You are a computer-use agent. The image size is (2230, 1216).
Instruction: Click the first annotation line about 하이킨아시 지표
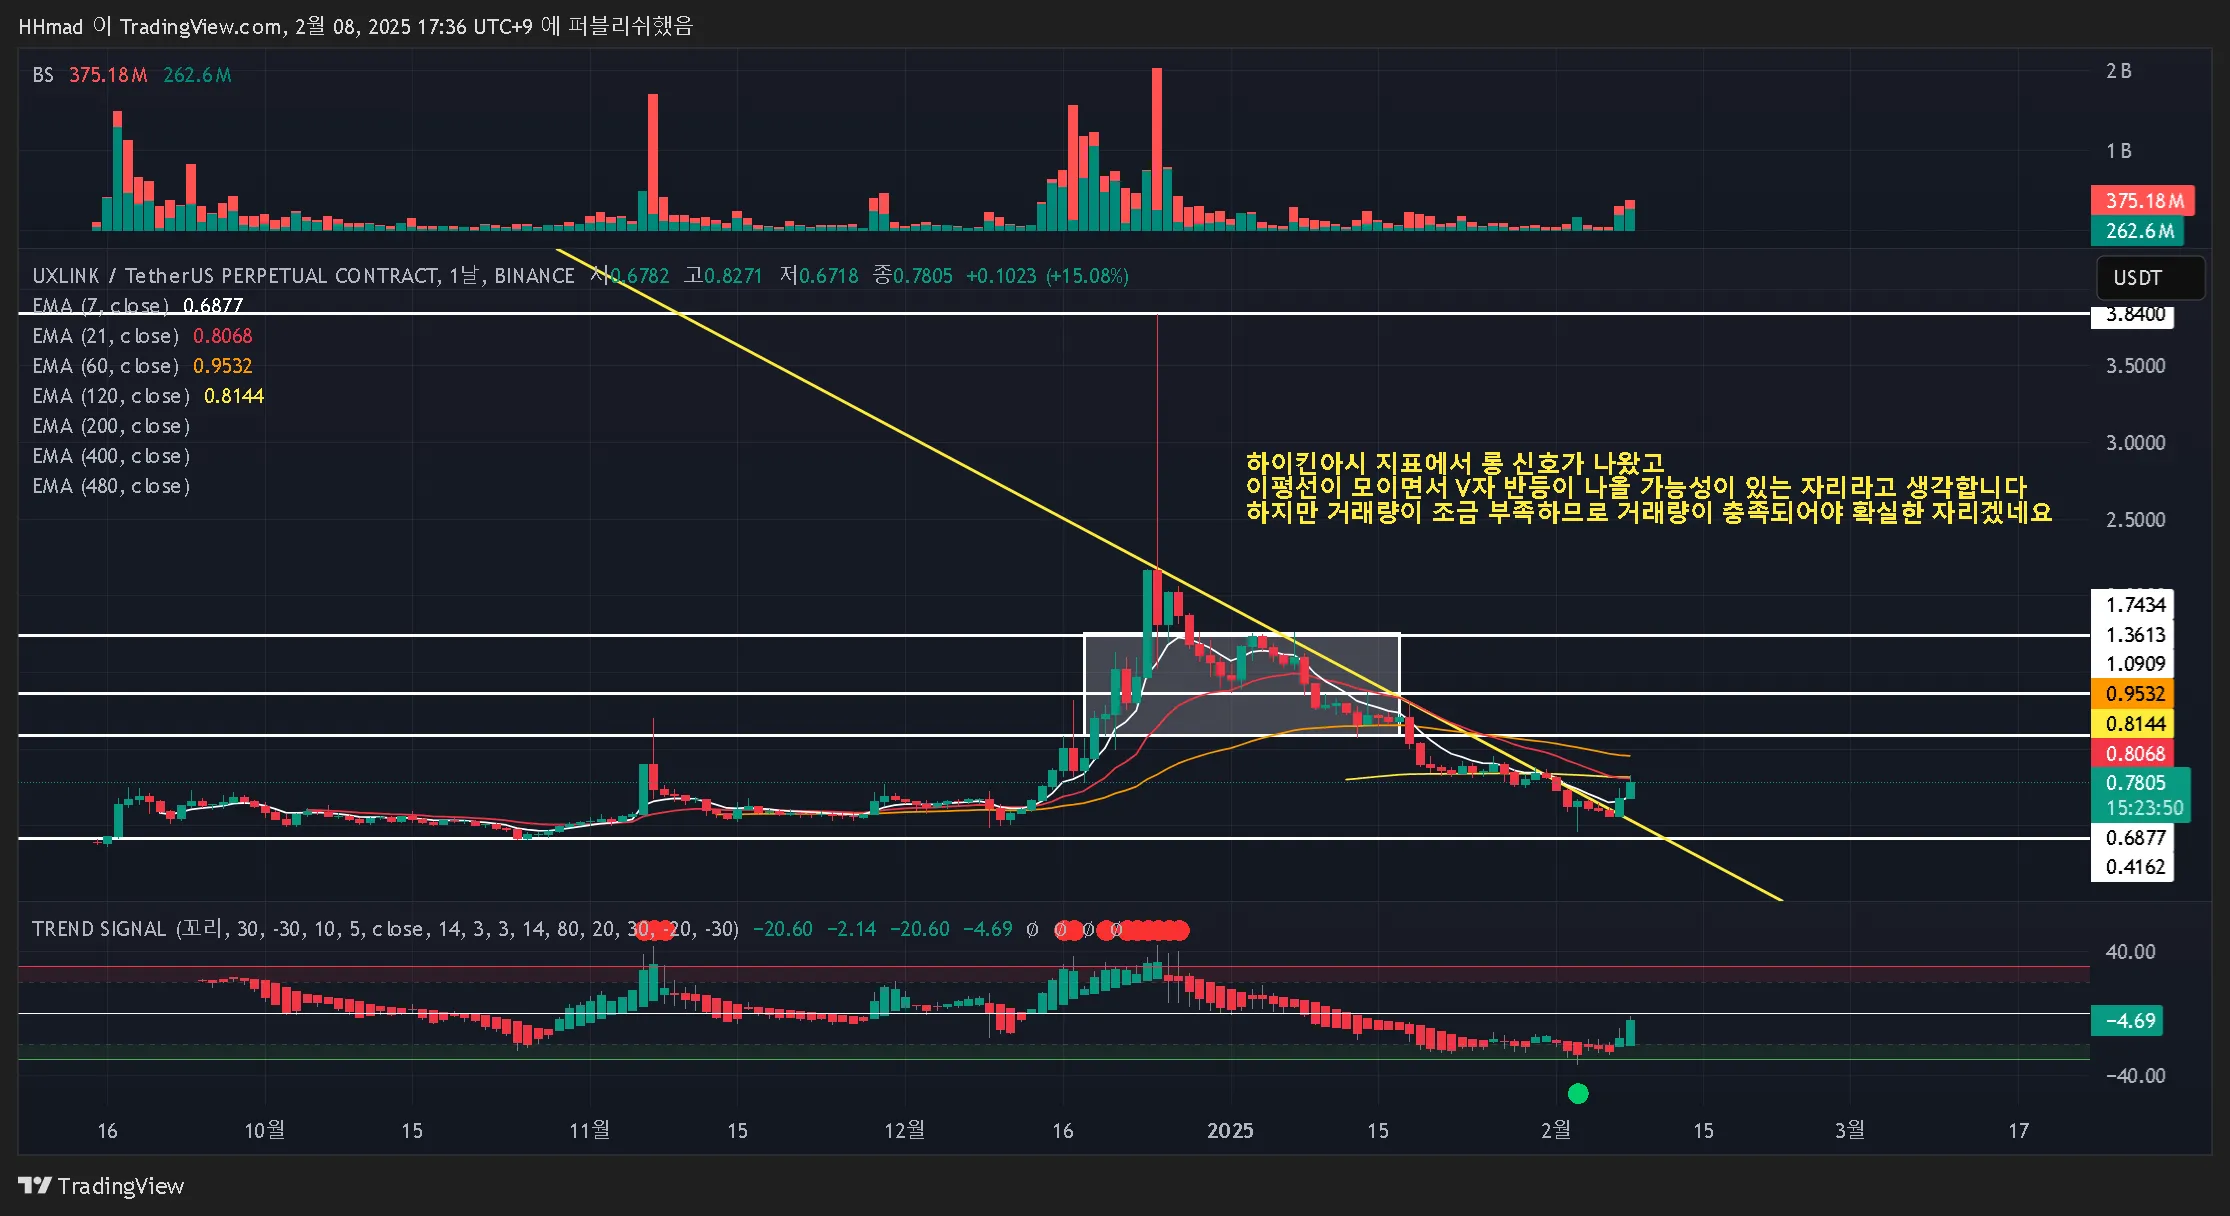[x=1455, y=463]
